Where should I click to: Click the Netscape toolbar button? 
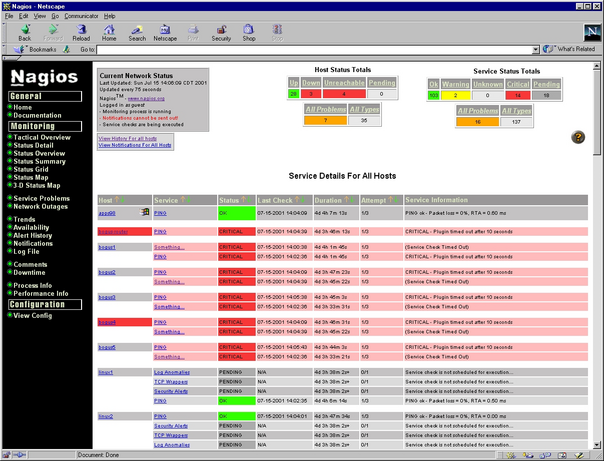point(165,32)
